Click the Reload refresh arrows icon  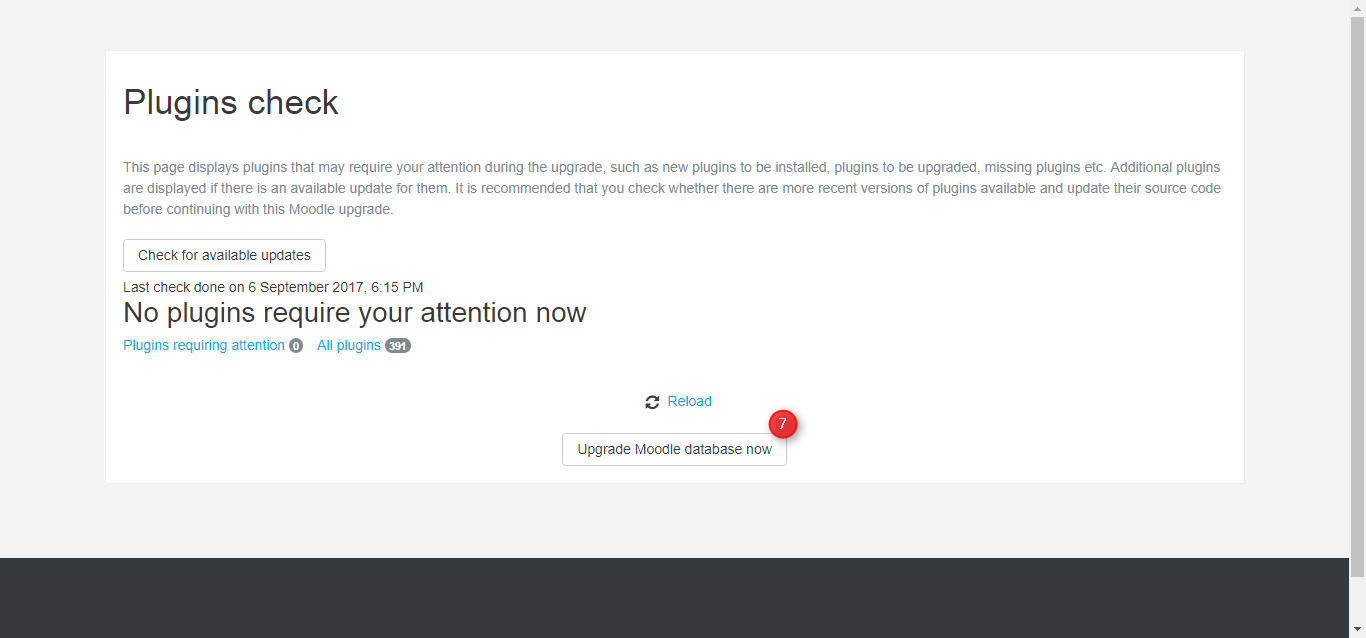point(652,402)
